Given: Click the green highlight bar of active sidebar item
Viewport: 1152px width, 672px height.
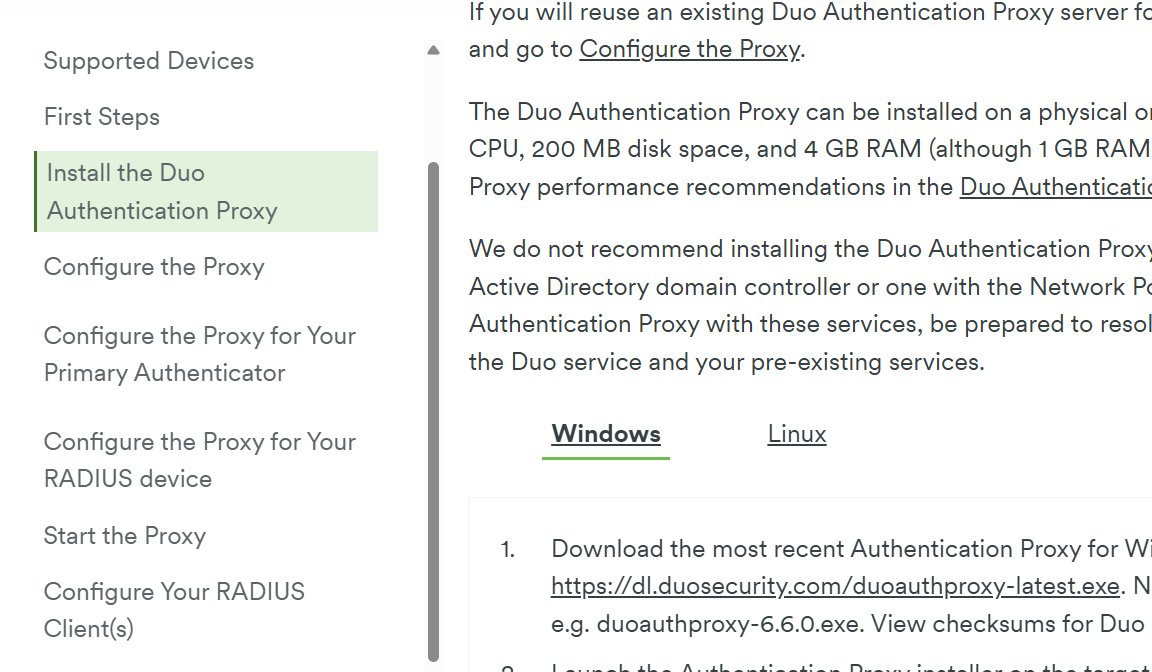Looking at the screenshot, I should point(35,192).
